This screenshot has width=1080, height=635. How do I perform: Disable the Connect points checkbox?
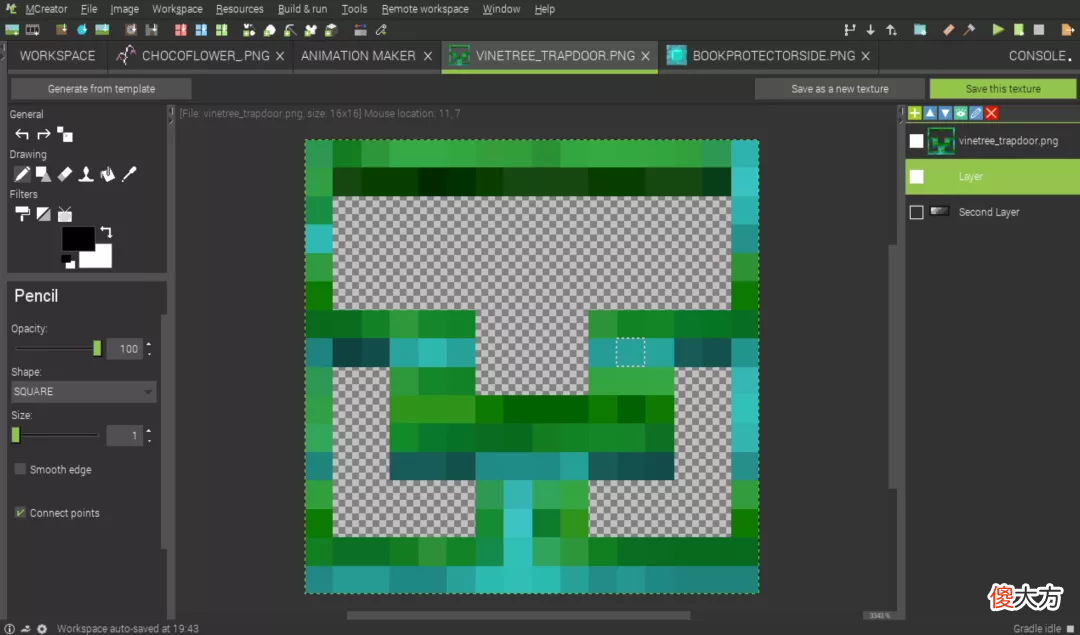[x=20, y=512]
